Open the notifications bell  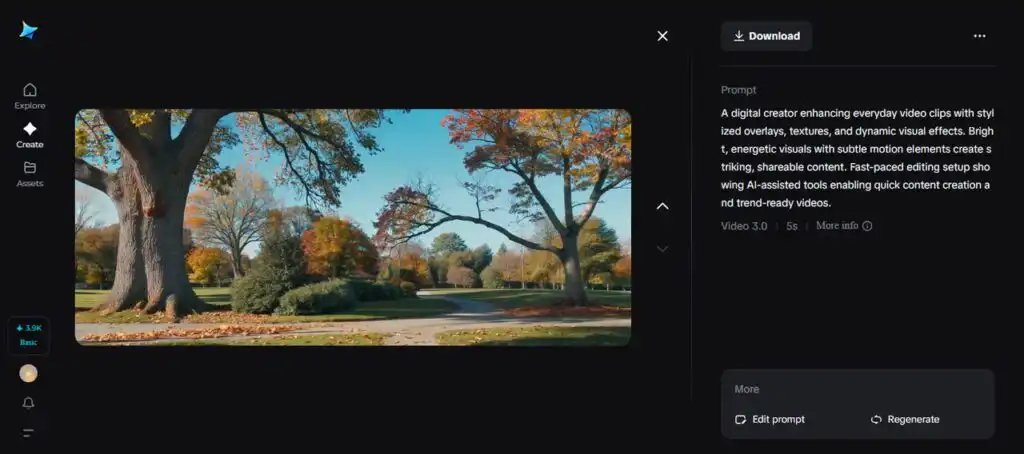[28, 403]
